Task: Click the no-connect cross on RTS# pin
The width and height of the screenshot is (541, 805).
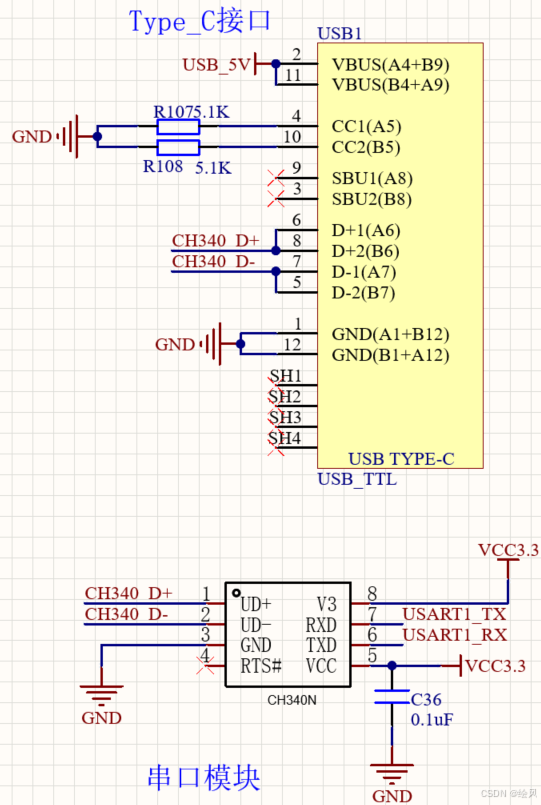Action: 205,666
